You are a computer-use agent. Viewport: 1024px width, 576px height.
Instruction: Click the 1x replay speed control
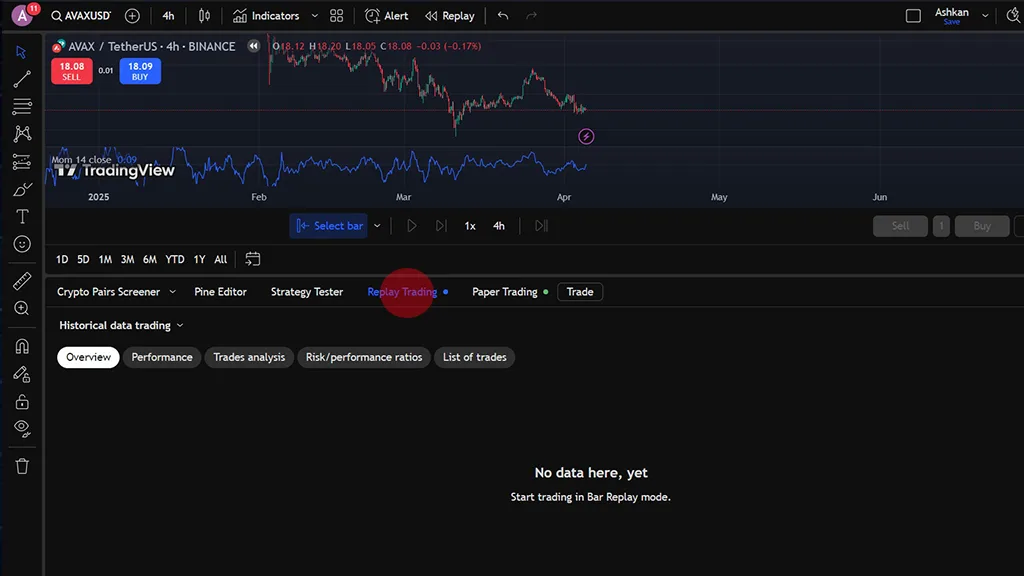(470, 226)
